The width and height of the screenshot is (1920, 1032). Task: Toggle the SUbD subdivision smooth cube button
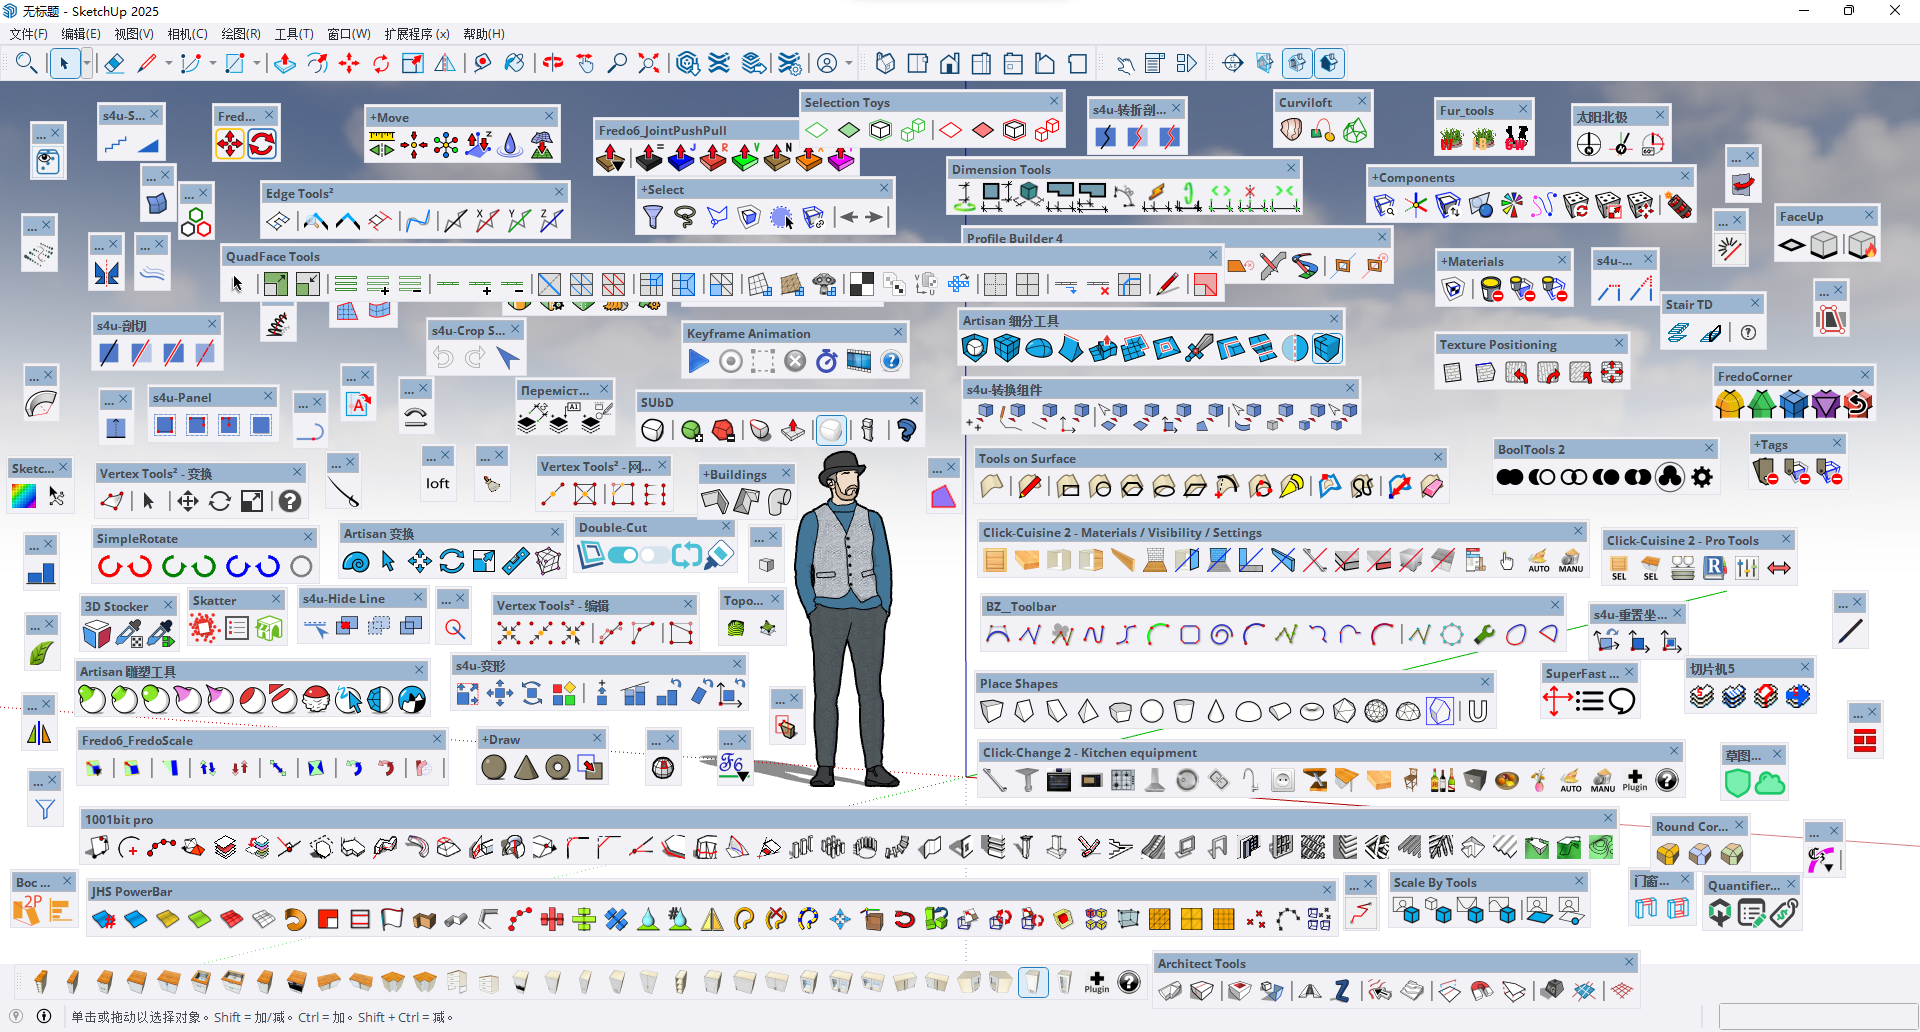(653, 430)
